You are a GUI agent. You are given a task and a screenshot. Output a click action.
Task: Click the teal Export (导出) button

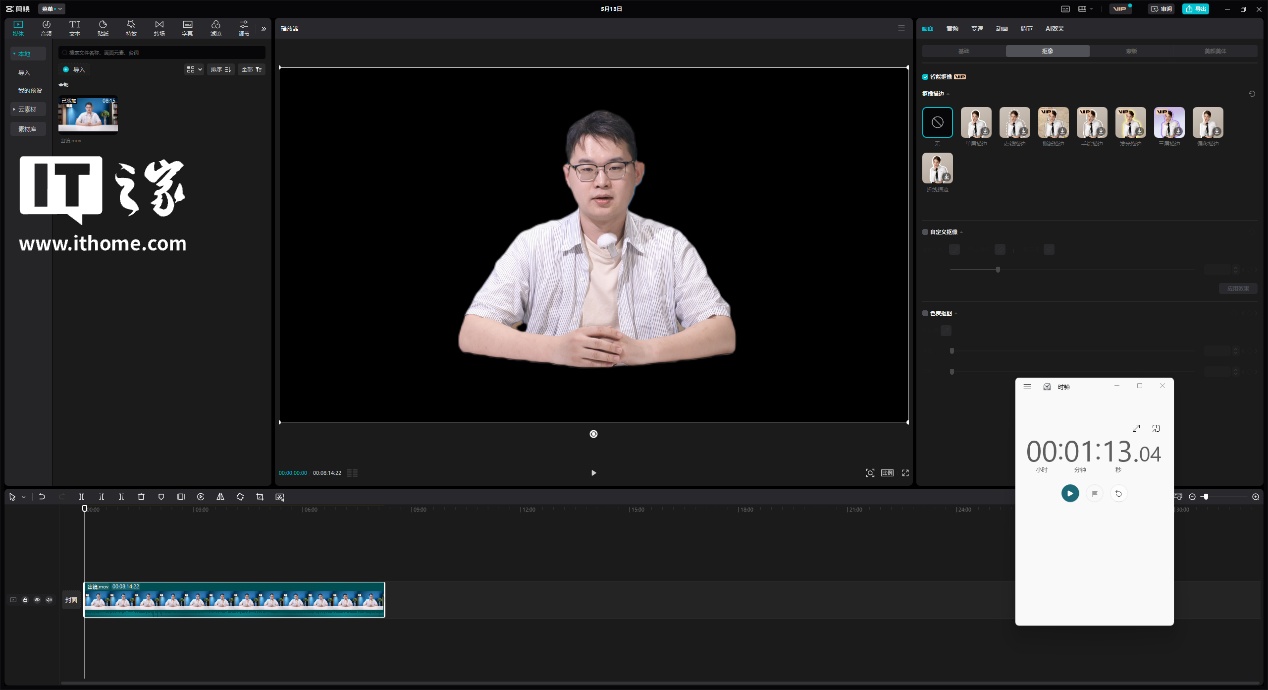(1195, 9)
